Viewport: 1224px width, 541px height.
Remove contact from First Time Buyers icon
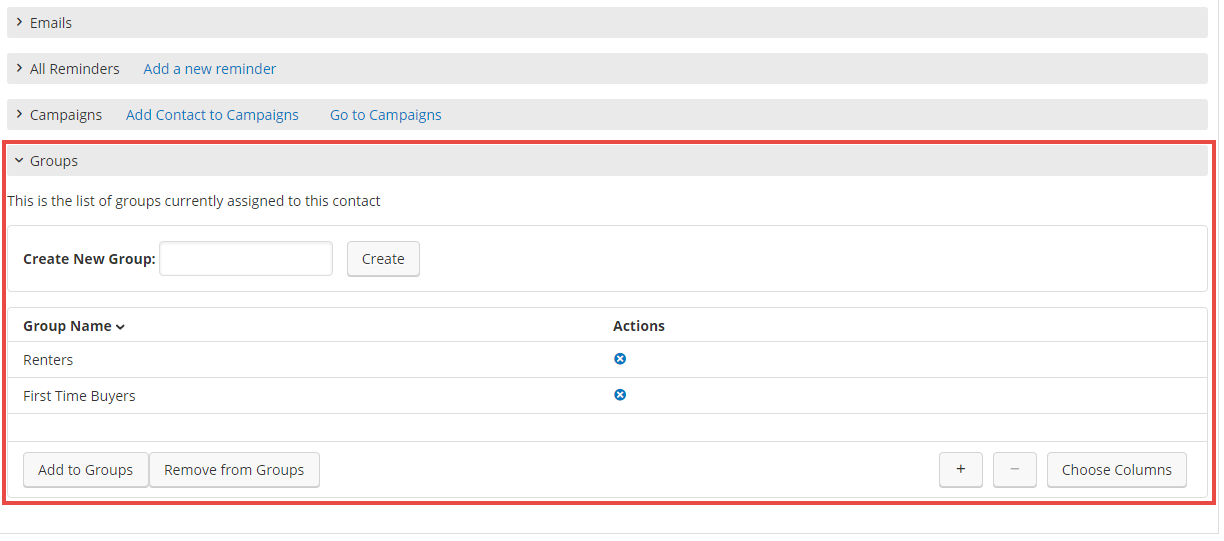tap(620, 395)
